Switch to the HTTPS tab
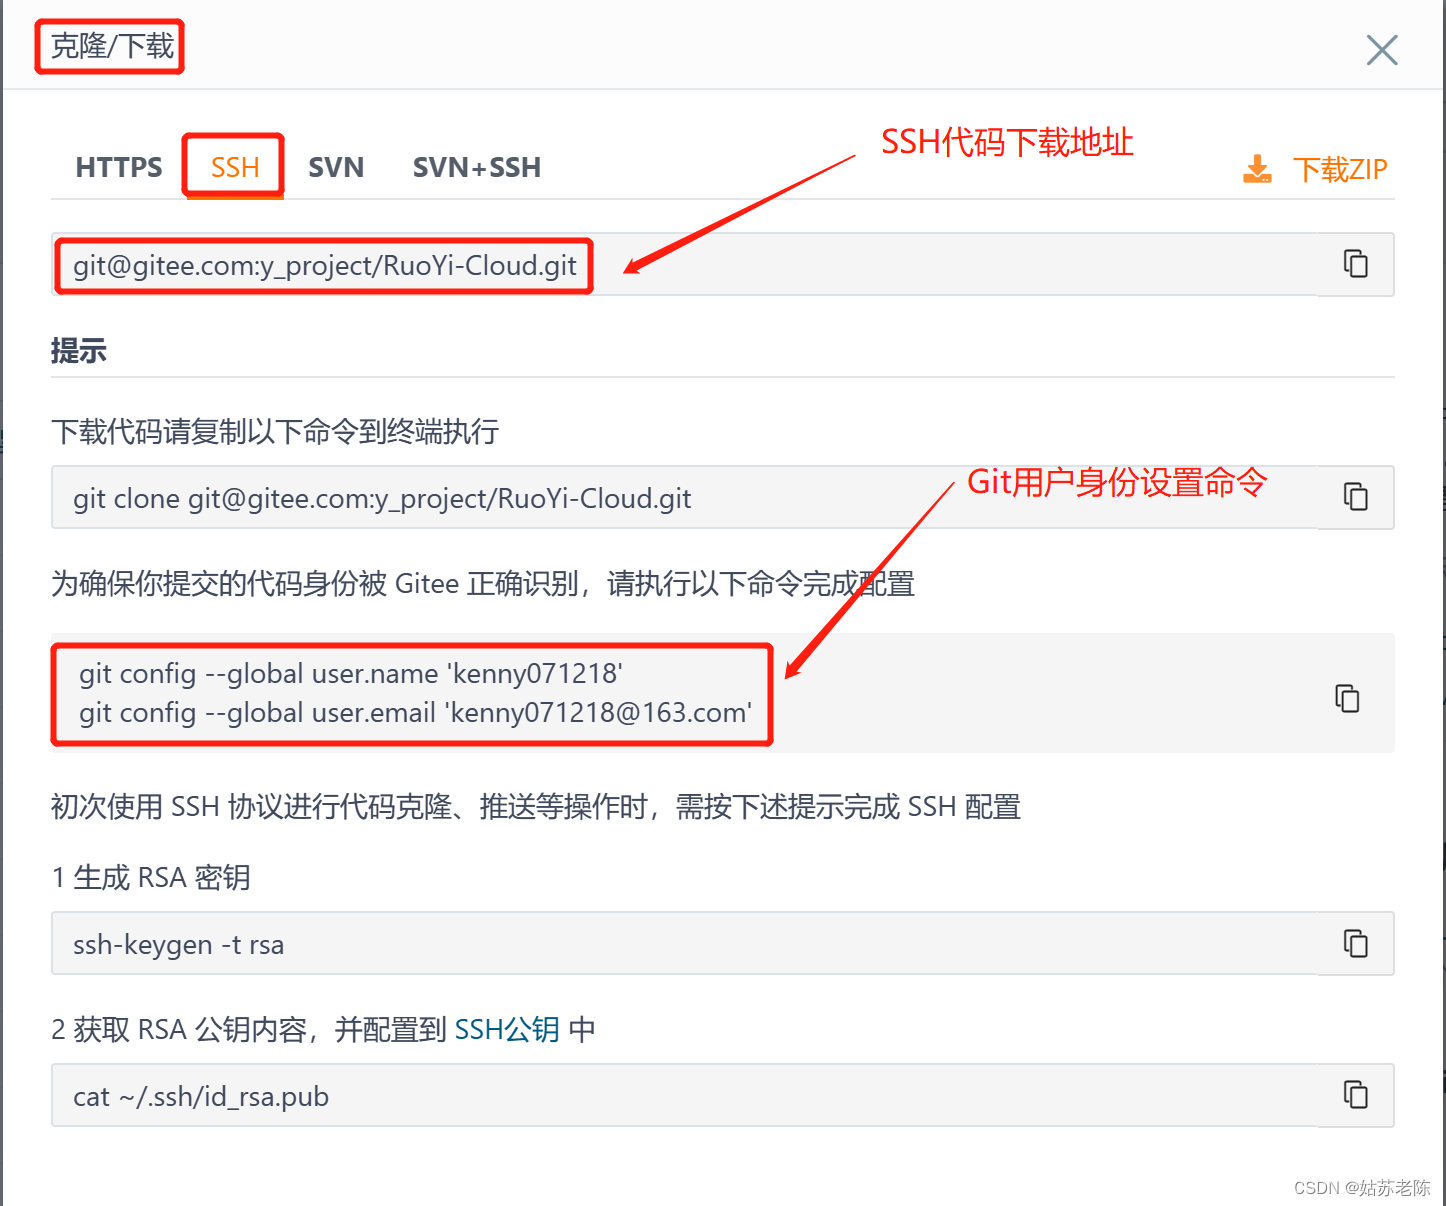1446x1206 pixels. click(119, 167)
